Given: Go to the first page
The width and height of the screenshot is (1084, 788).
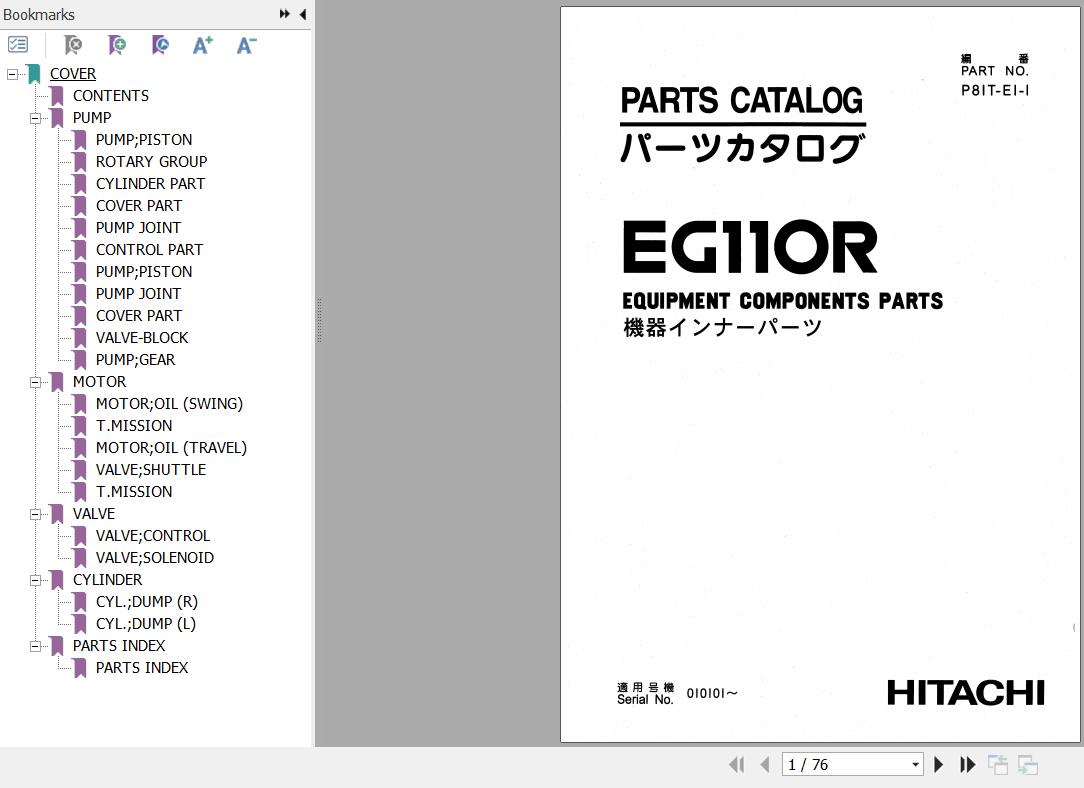Looking at the screenshot, I should tap(737, 764).
